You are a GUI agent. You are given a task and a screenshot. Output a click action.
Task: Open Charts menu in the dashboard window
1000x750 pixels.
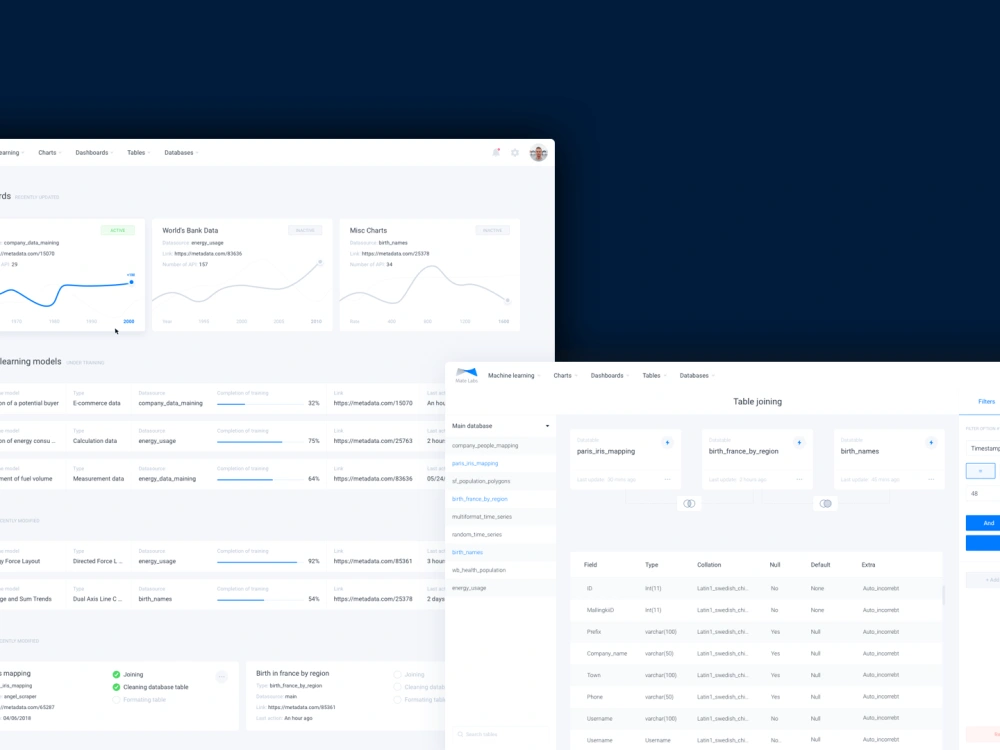pyautogui.click(x=50, y=152)
